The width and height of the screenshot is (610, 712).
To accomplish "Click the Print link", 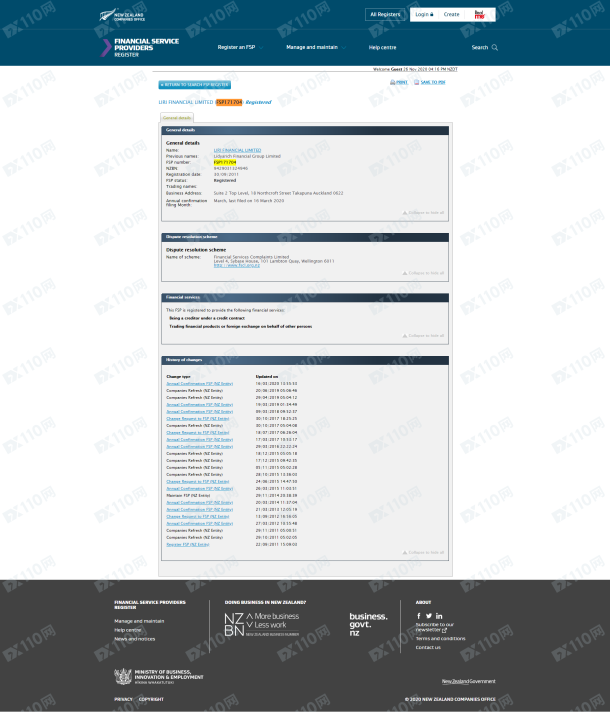I will point(402,82).
